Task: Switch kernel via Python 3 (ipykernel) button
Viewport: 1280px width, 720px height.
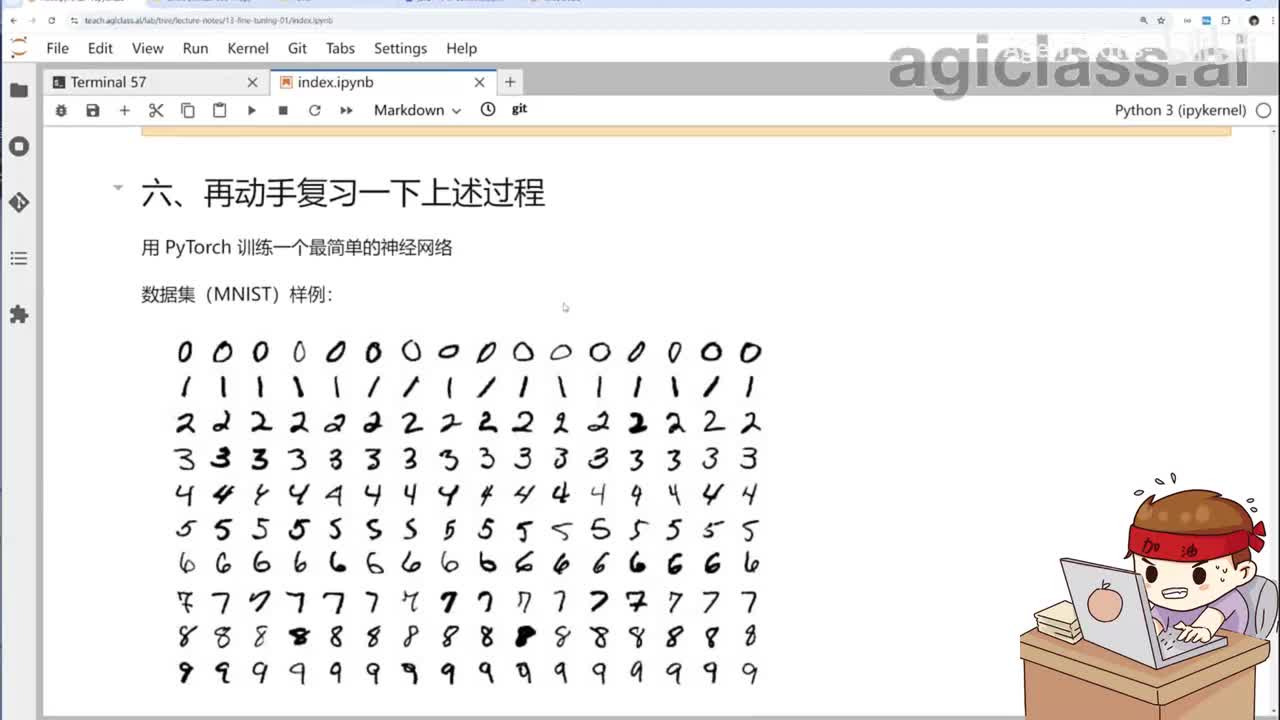Action: pos(1180,110)
